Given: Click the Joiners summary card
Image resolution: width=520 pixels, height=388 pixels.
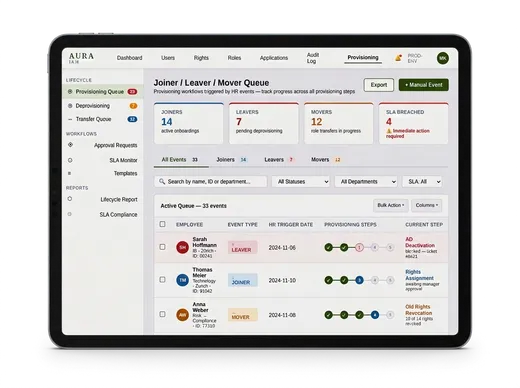Looking at the screenshot, I should click(189, 123).
